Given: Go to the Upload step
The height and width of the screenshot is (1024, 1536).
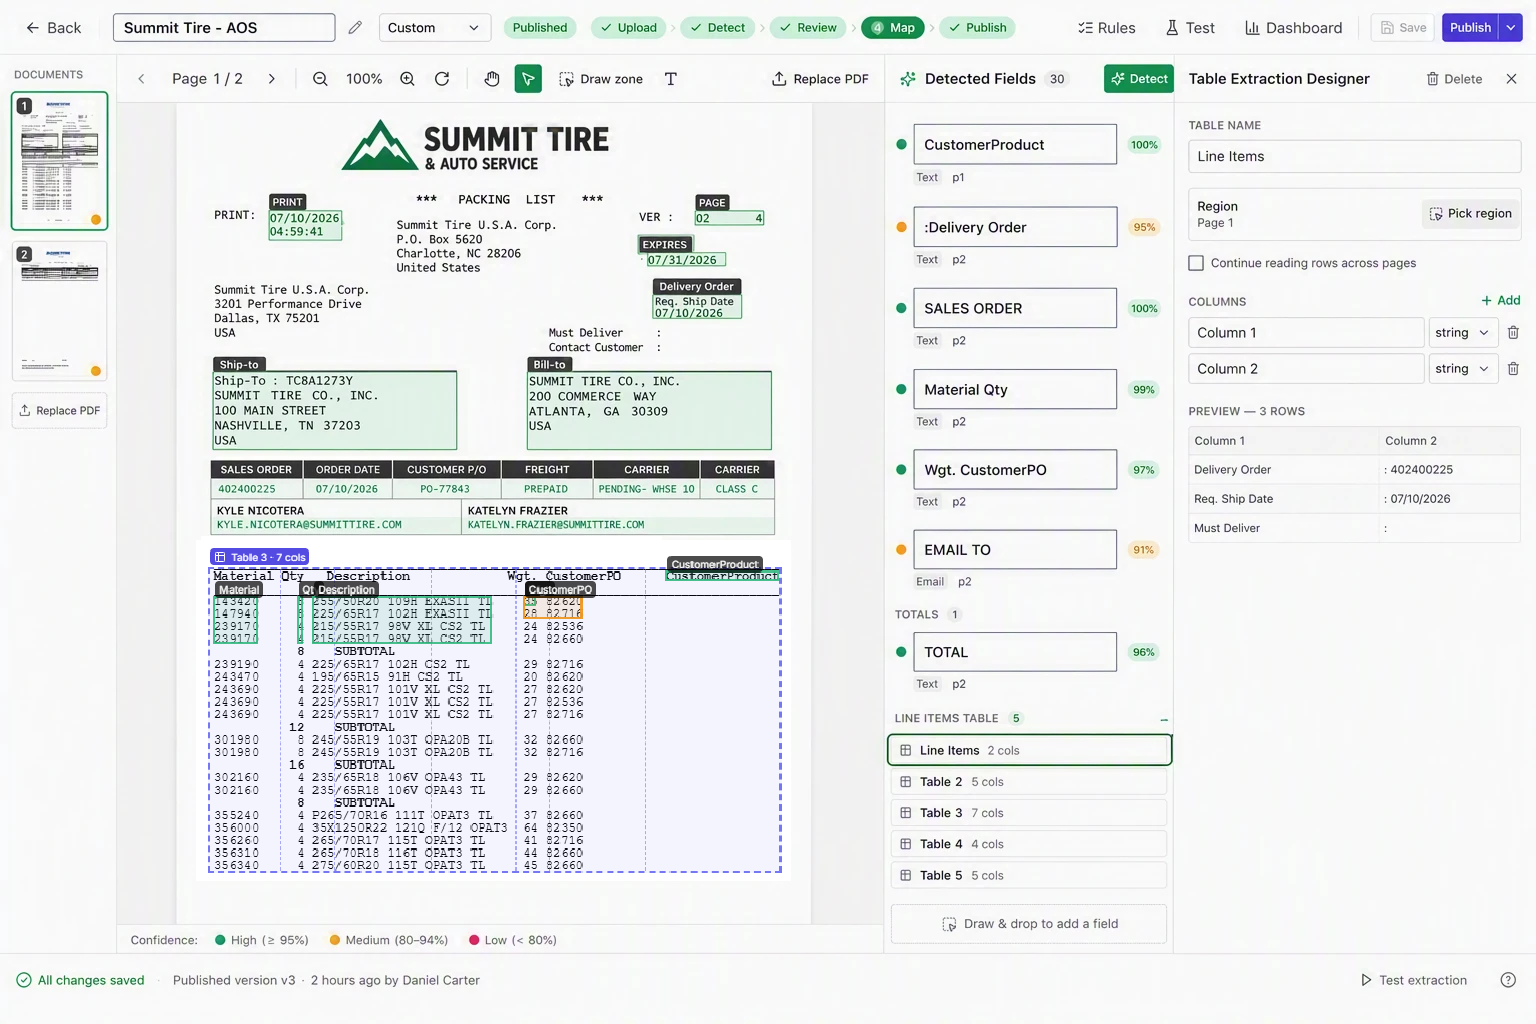Looking at the screenshot, I should coord(628,28).
